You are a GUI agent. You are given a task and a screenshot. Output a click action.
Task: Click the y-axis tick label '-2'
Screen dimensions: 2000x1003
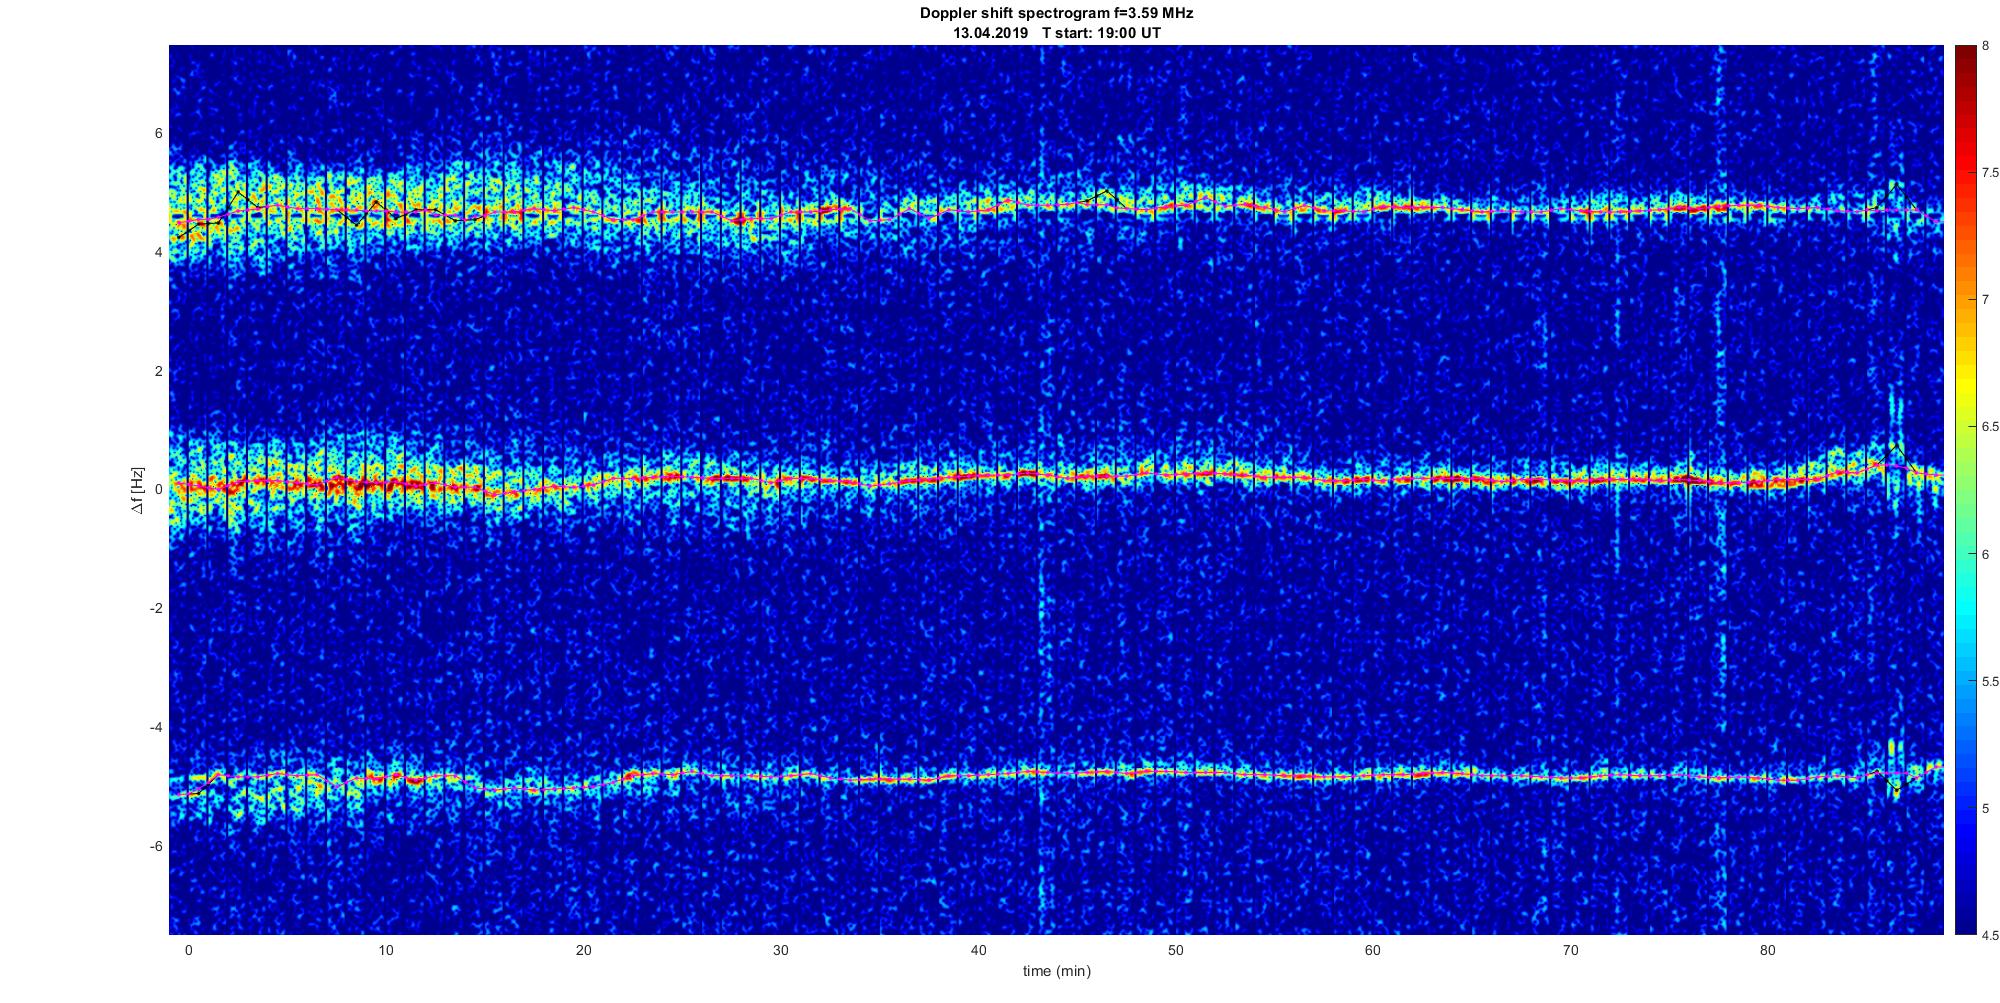(156, 609)
